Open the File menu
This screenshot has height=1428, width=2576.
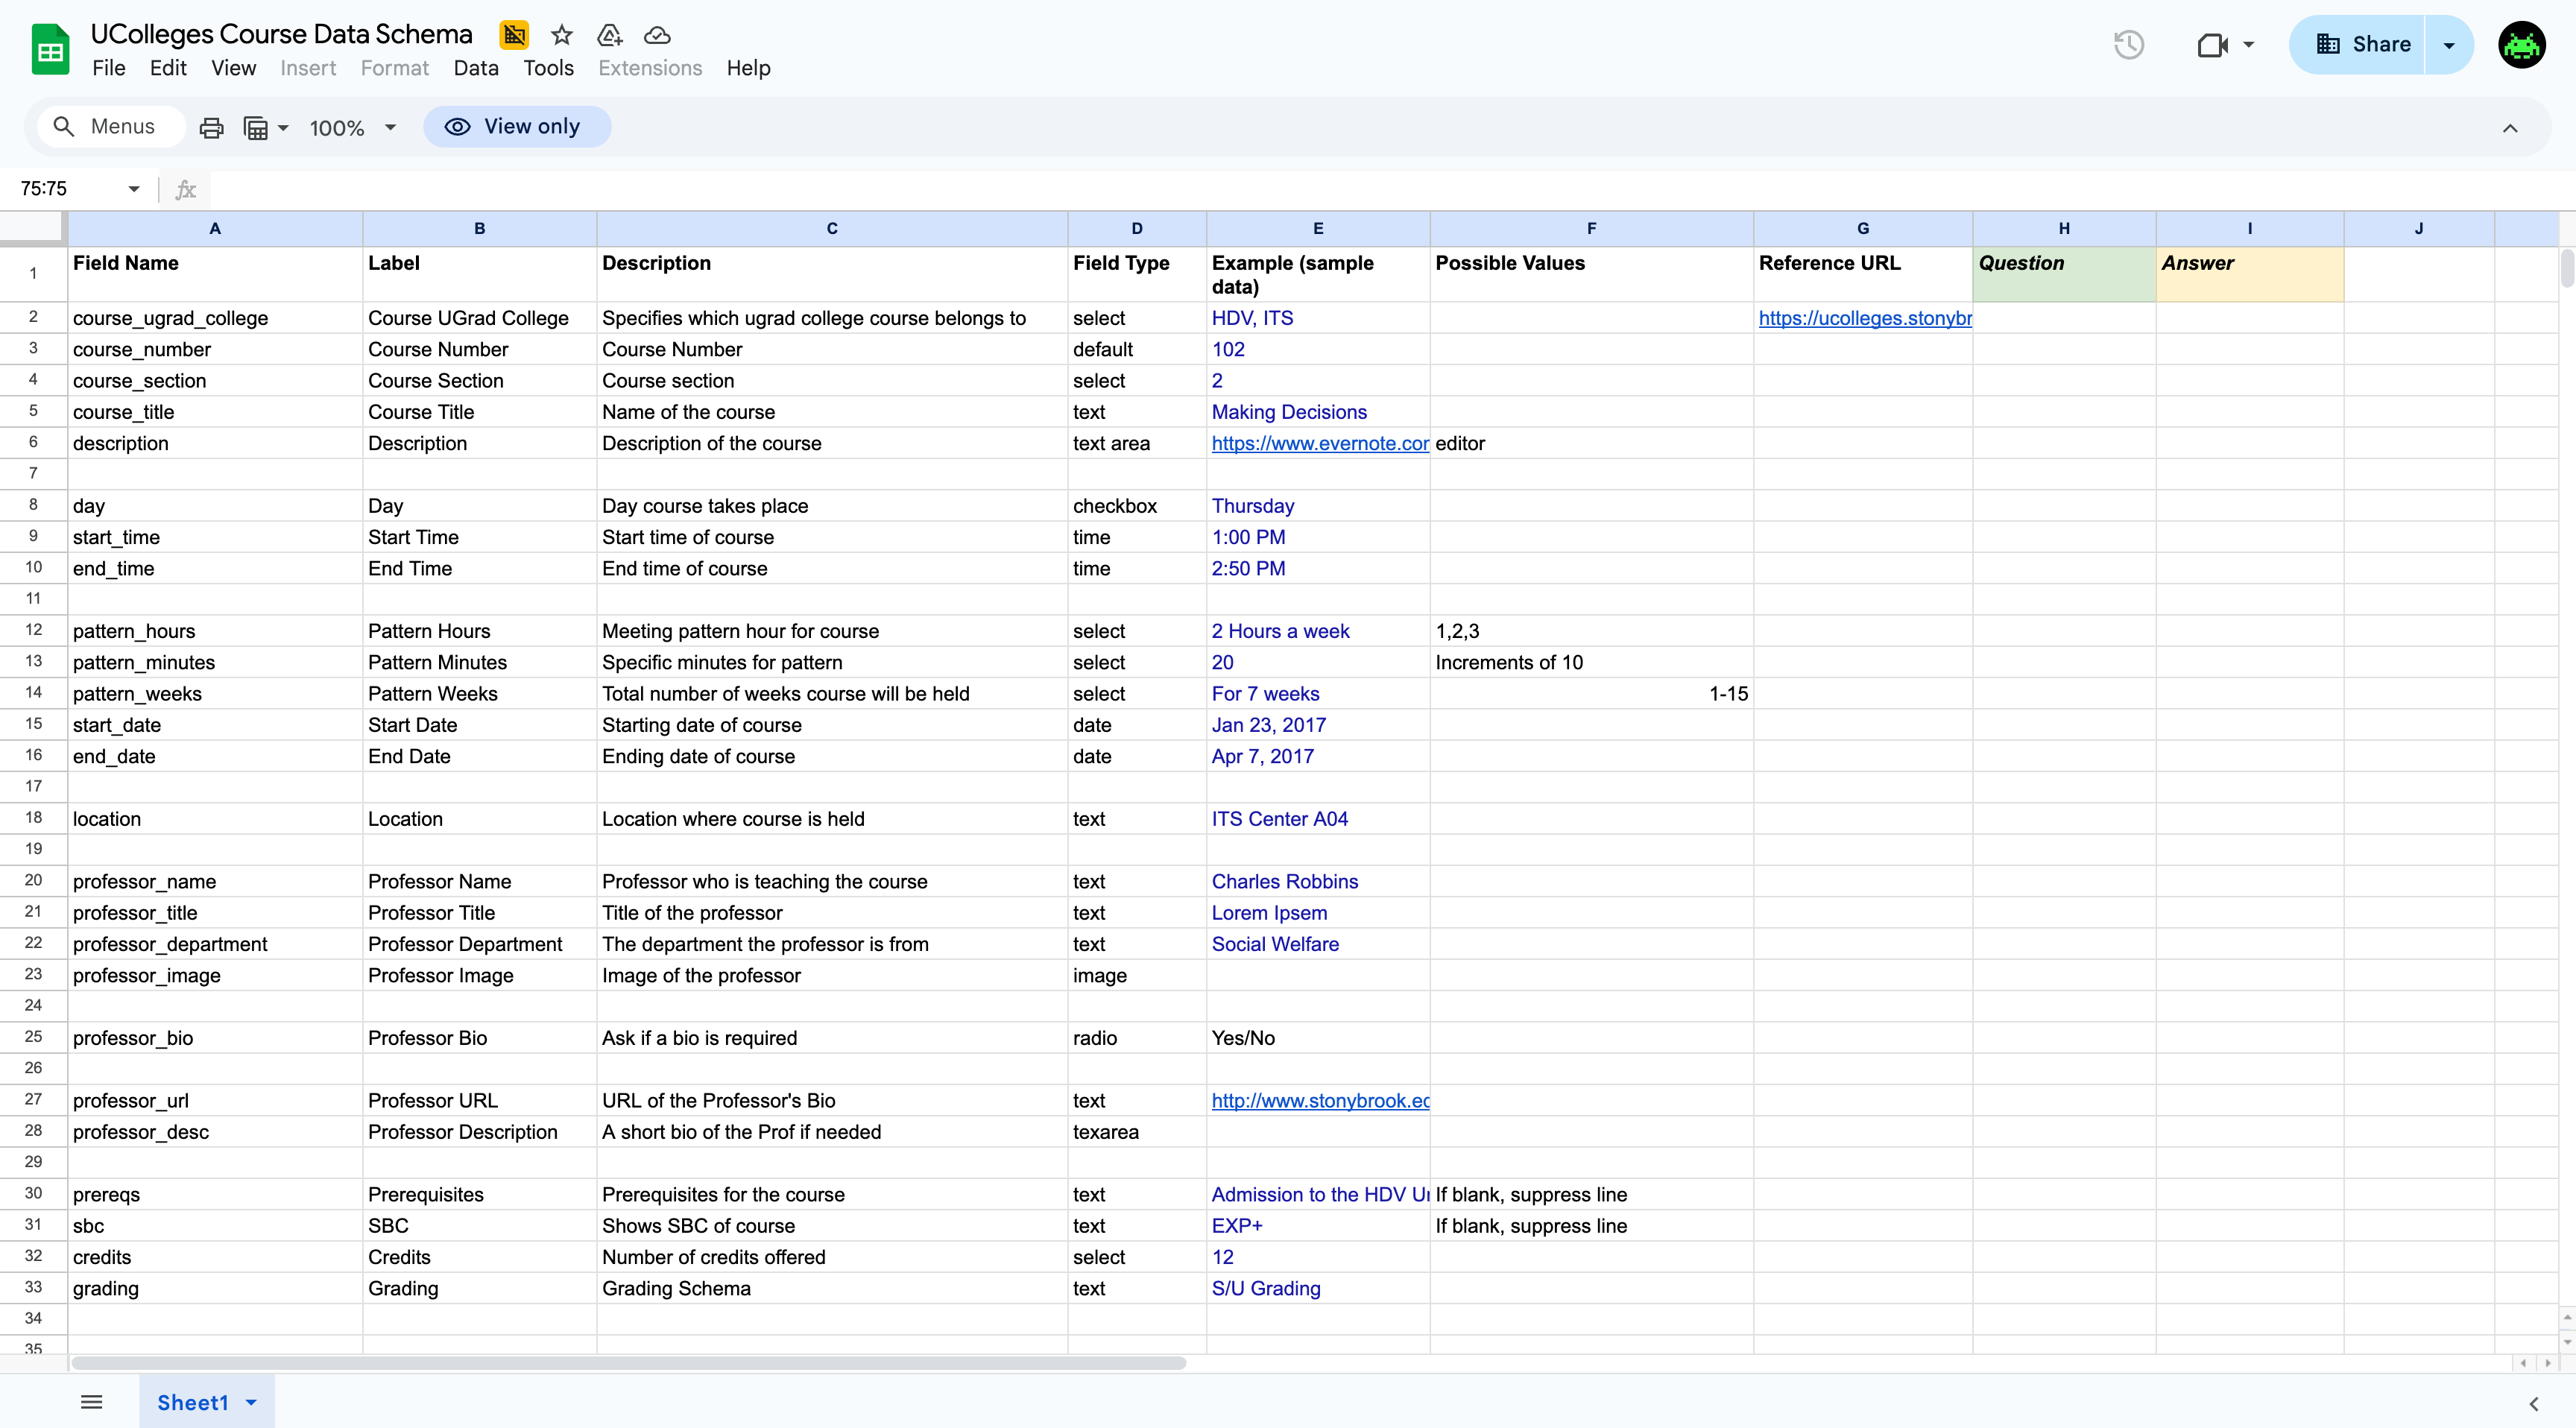(x=108, y=68)
